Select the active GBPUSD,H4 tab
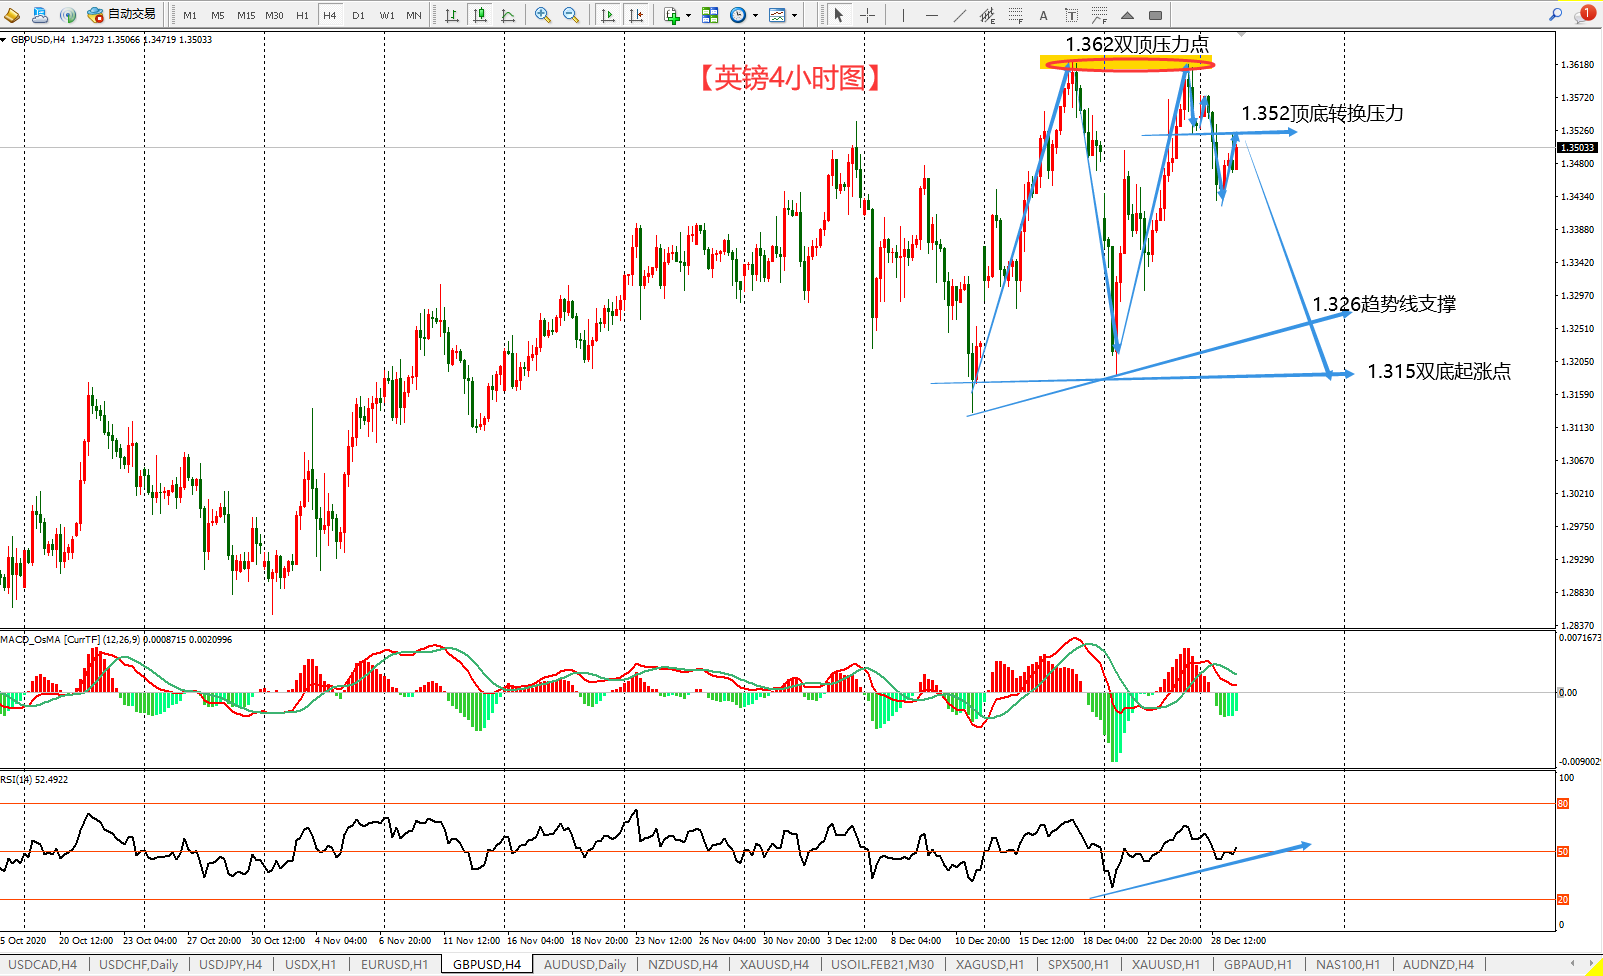 coord(487,965)
